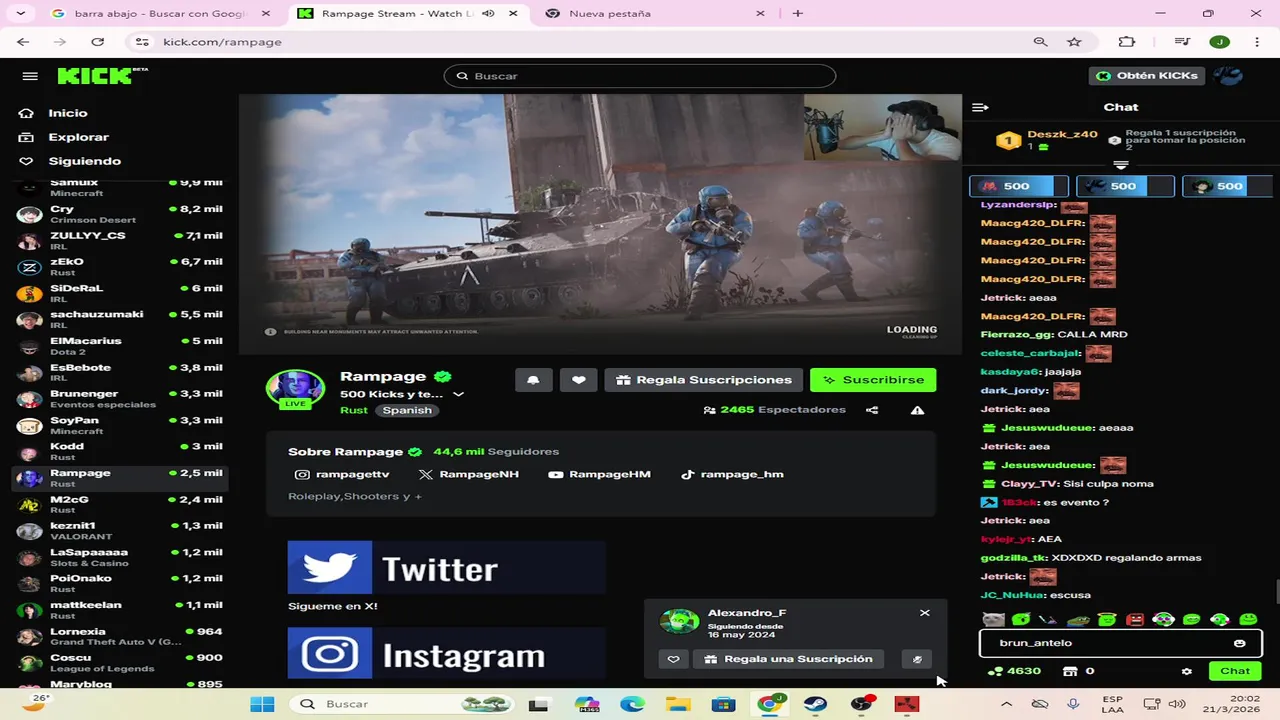This screenshot has height=720, width=1280.
Task: Click Regala una Suscripción on the user card
Action: [x=788, y=659]
